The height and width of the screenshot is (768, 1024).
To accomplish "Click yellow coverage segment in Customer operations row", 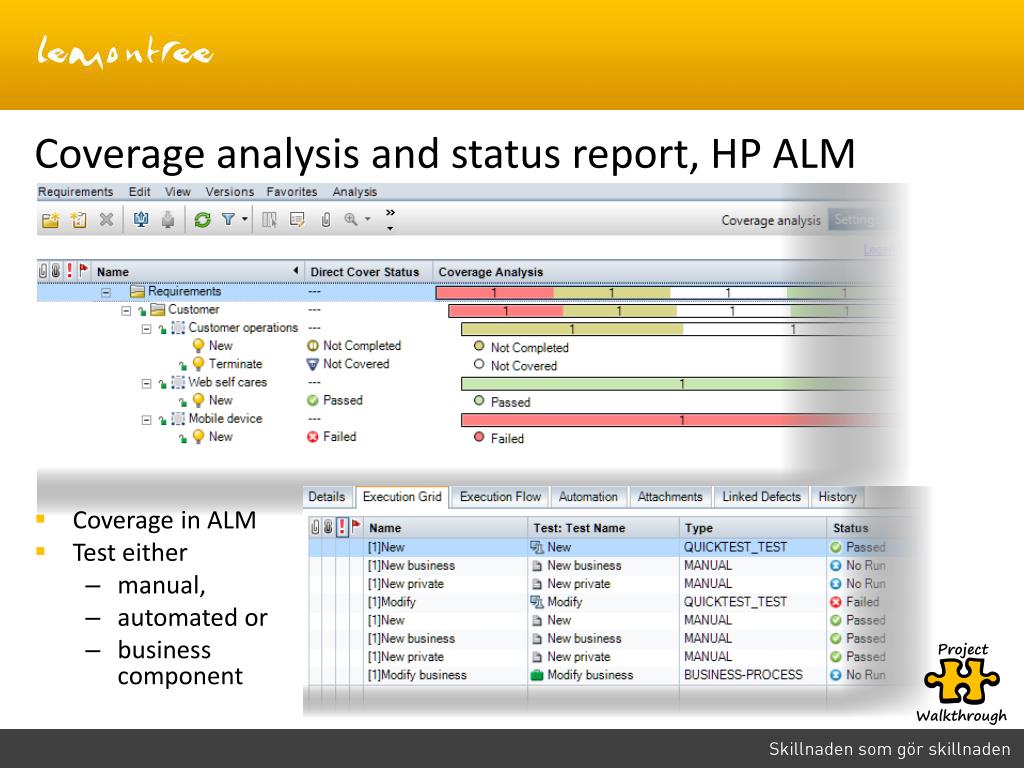I will (x=573, y=329).
